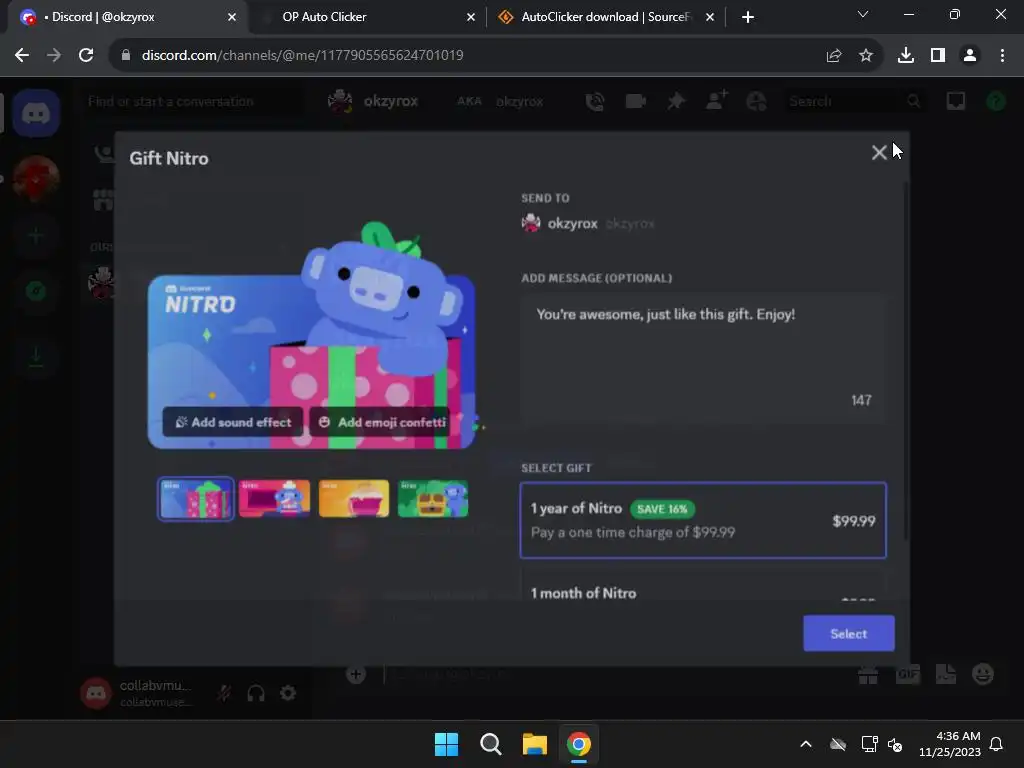Start voice call icon in header
The width and height of the screenshot is (1024, 768).
[595, 101]
